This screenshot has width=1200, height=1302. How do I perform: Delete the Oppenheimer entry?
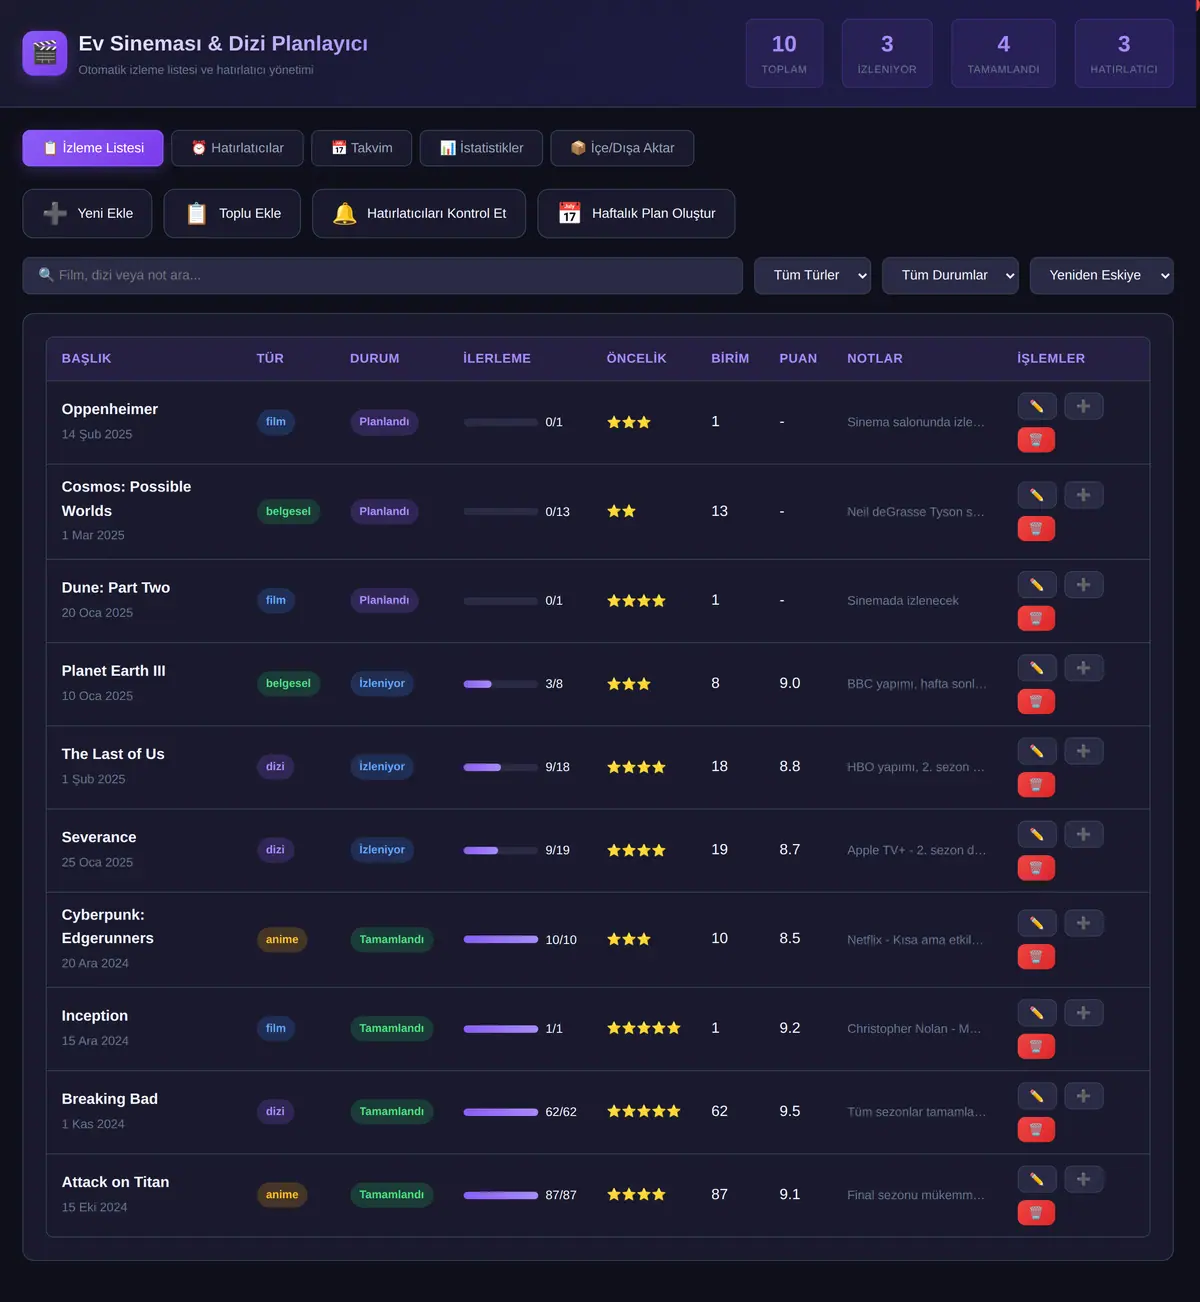click(x=1036, y=439)
